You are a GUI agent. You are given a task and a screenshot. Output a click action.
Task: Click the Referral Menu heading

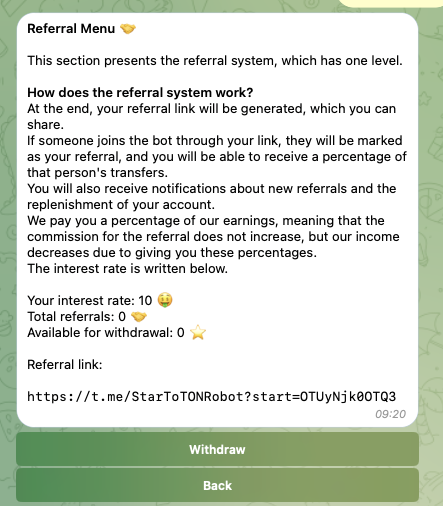point(71,29)
